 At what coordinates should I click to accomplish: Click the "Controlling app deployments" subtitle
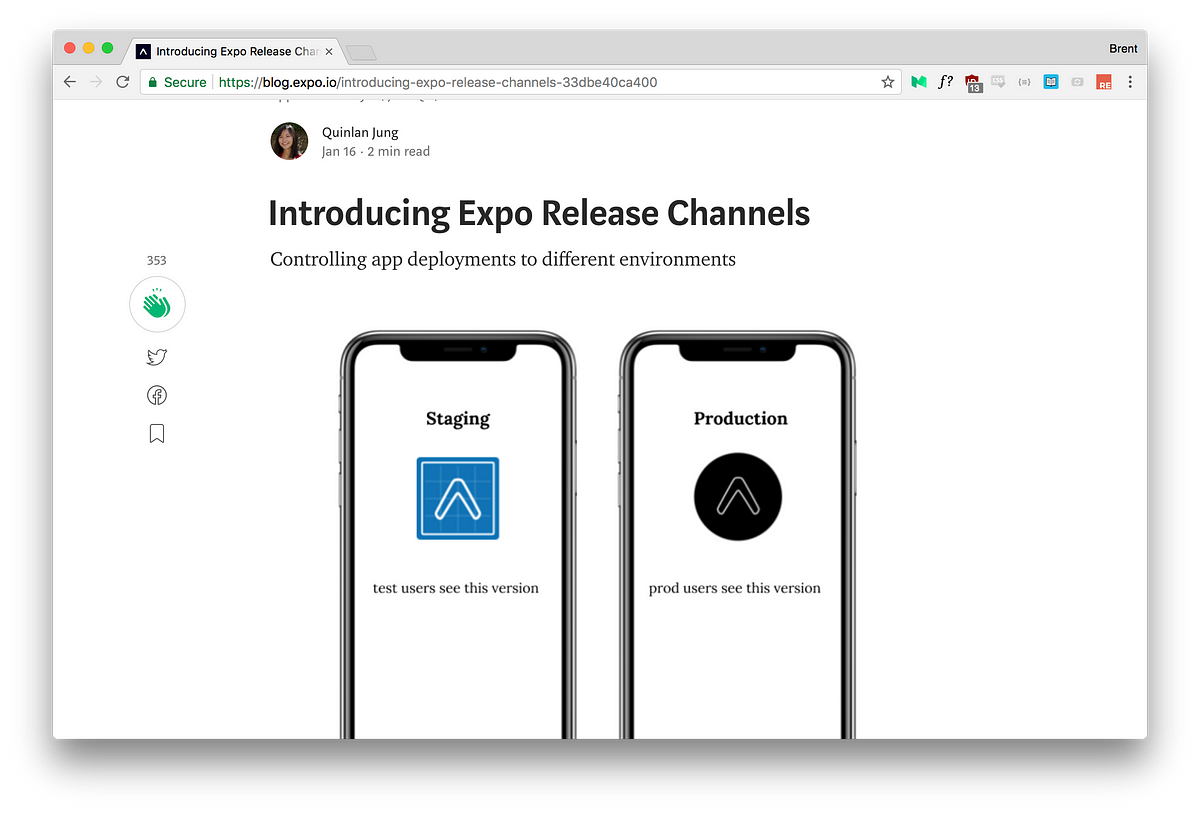pyautogui.click(x=503, y=259)
